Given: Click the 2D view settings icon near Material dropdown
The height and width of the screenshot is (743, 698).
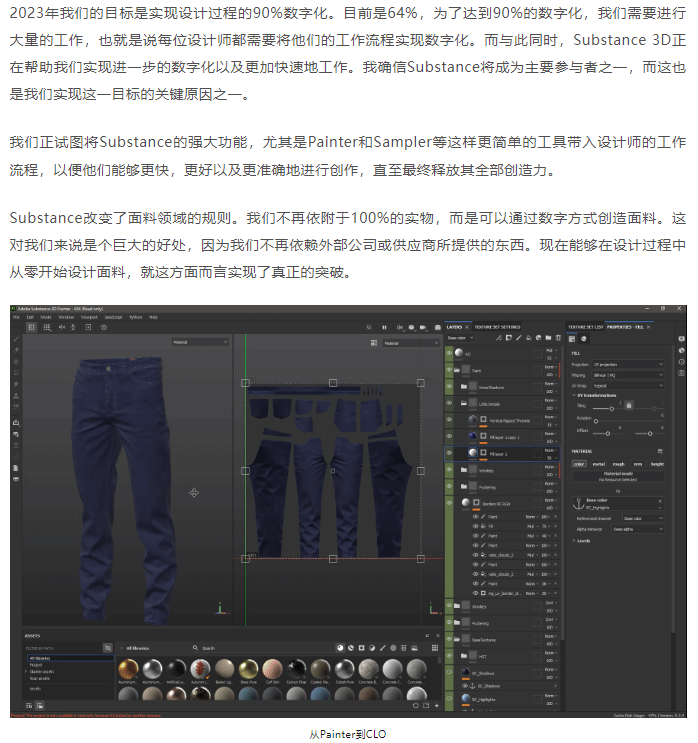Looking at the screenshot, I should point(374,343).
